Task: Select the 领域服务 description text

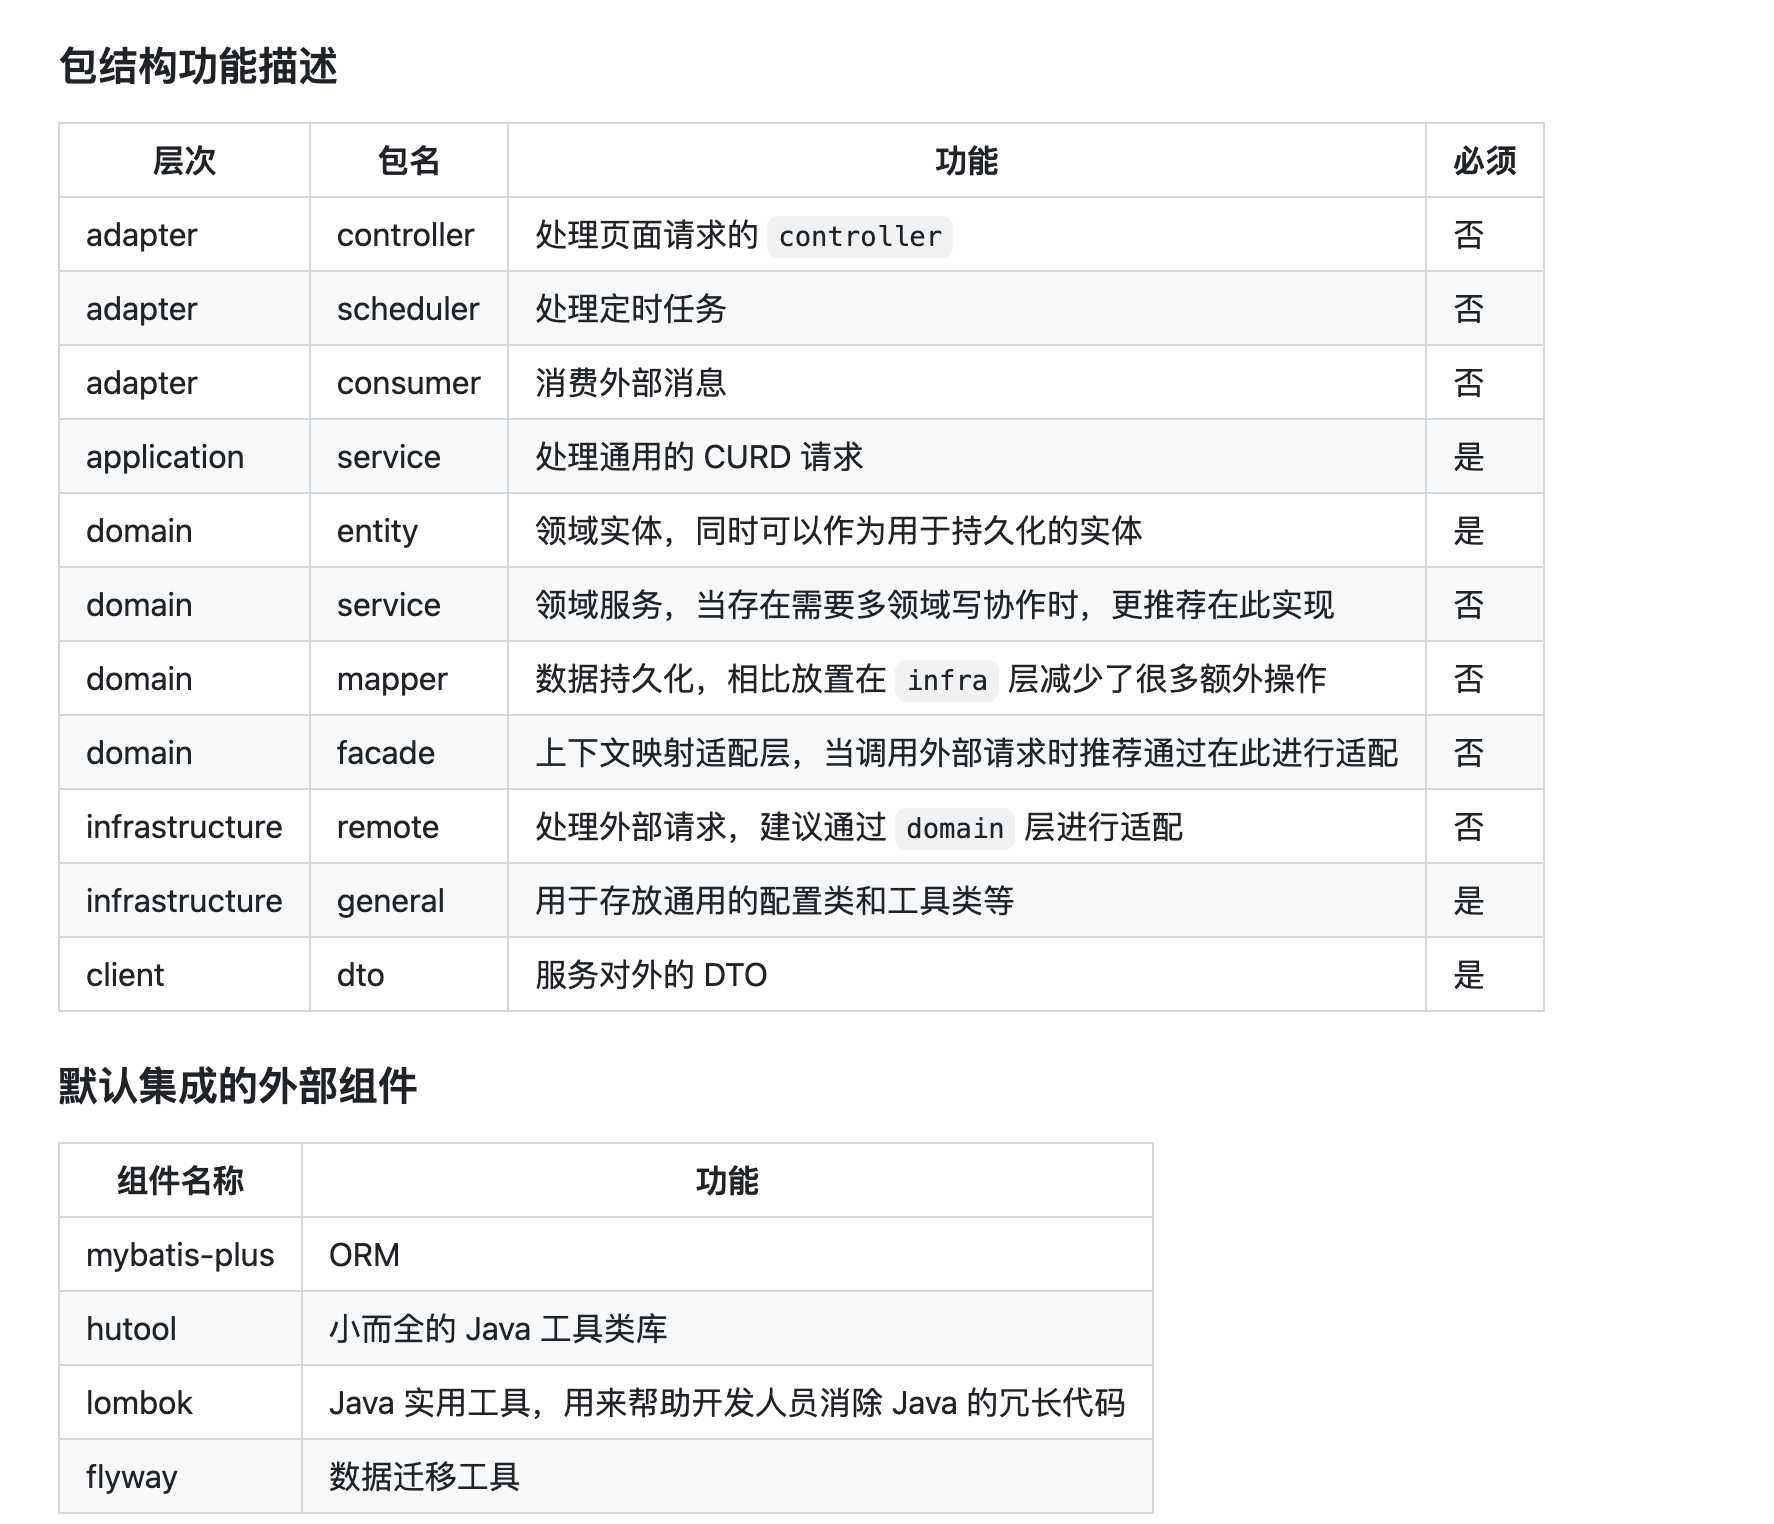Action: click(x=934, y=605)
